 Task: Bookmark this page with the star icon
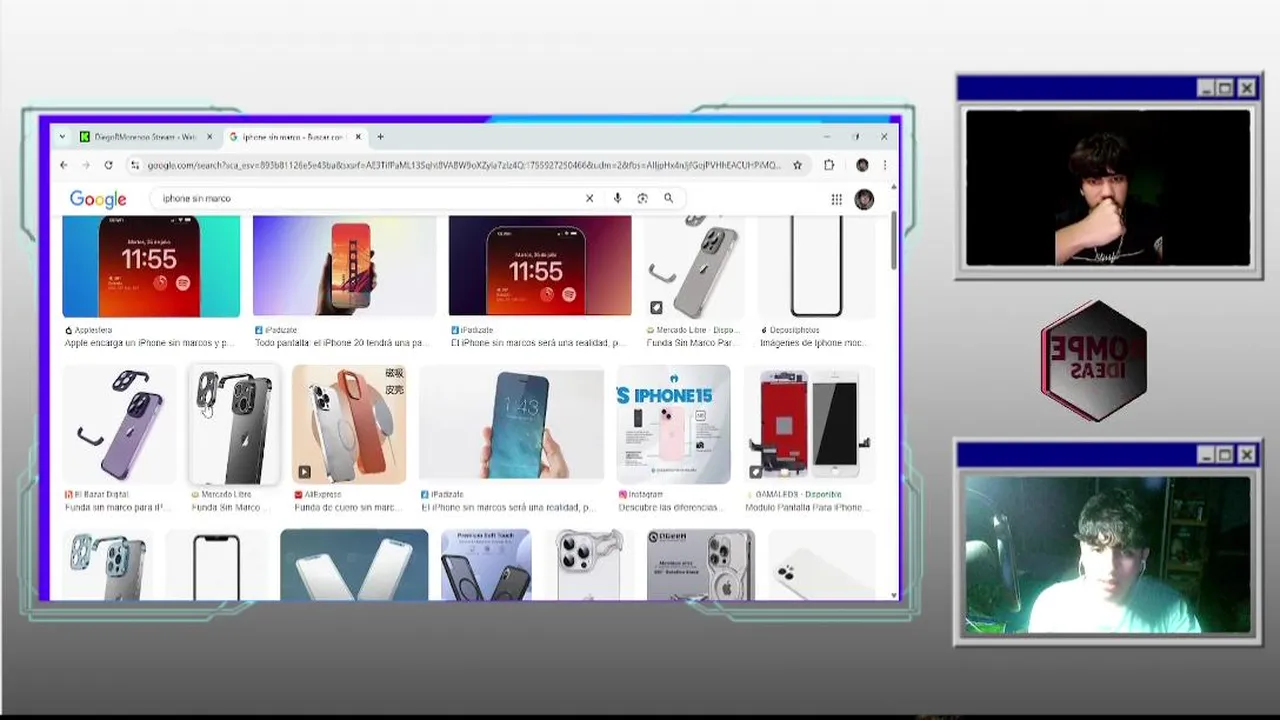click(797, 165)
